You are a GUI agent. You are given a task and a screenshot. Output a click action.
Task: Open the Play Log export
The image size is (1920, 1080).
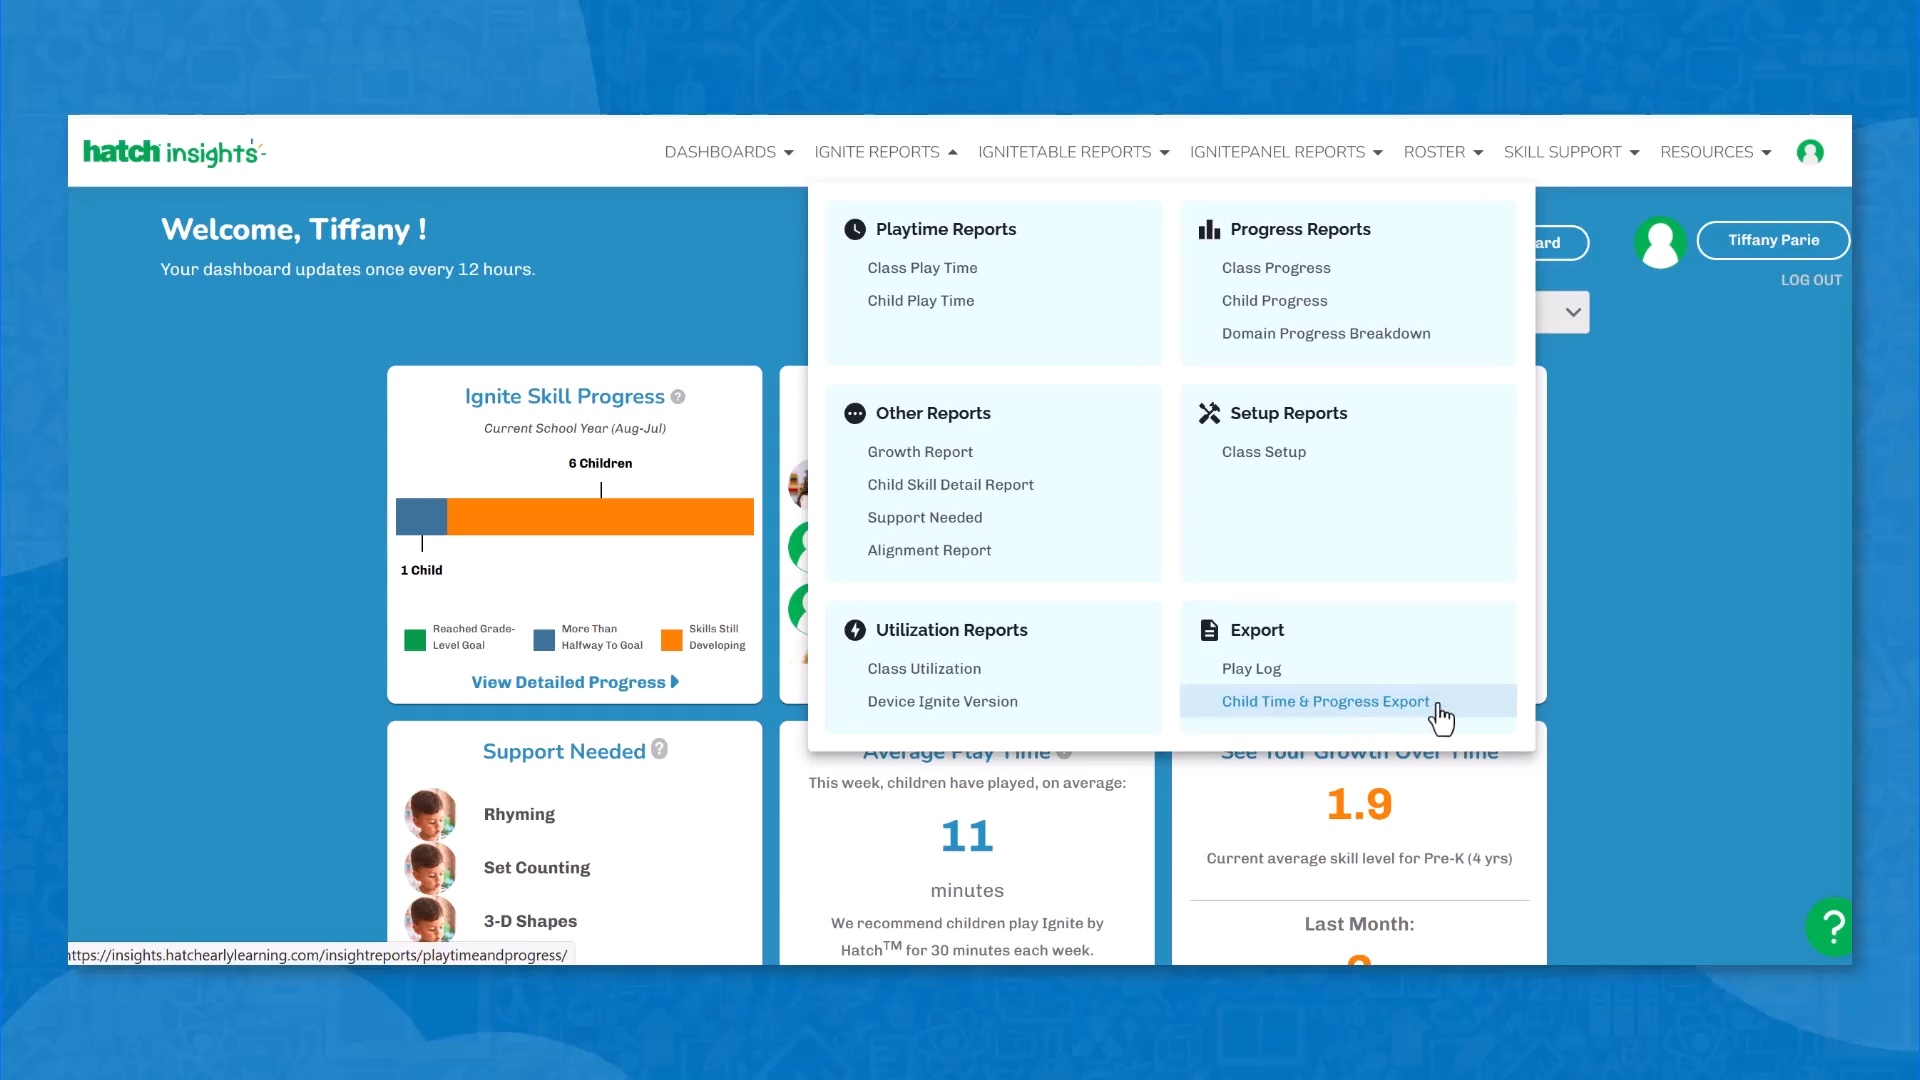click(x=1251, y=669)
